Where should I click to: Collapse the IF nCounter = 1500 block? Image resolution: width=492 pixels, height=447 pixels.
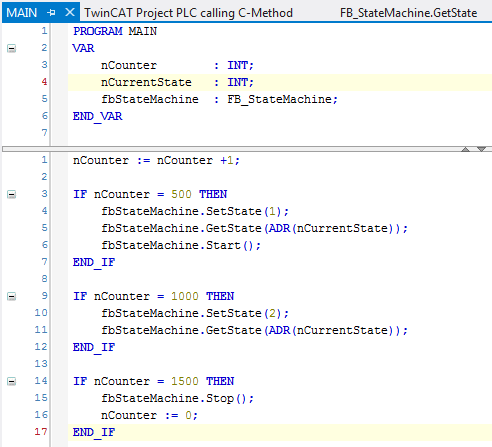pyautogui.click(x=11, y=381)
